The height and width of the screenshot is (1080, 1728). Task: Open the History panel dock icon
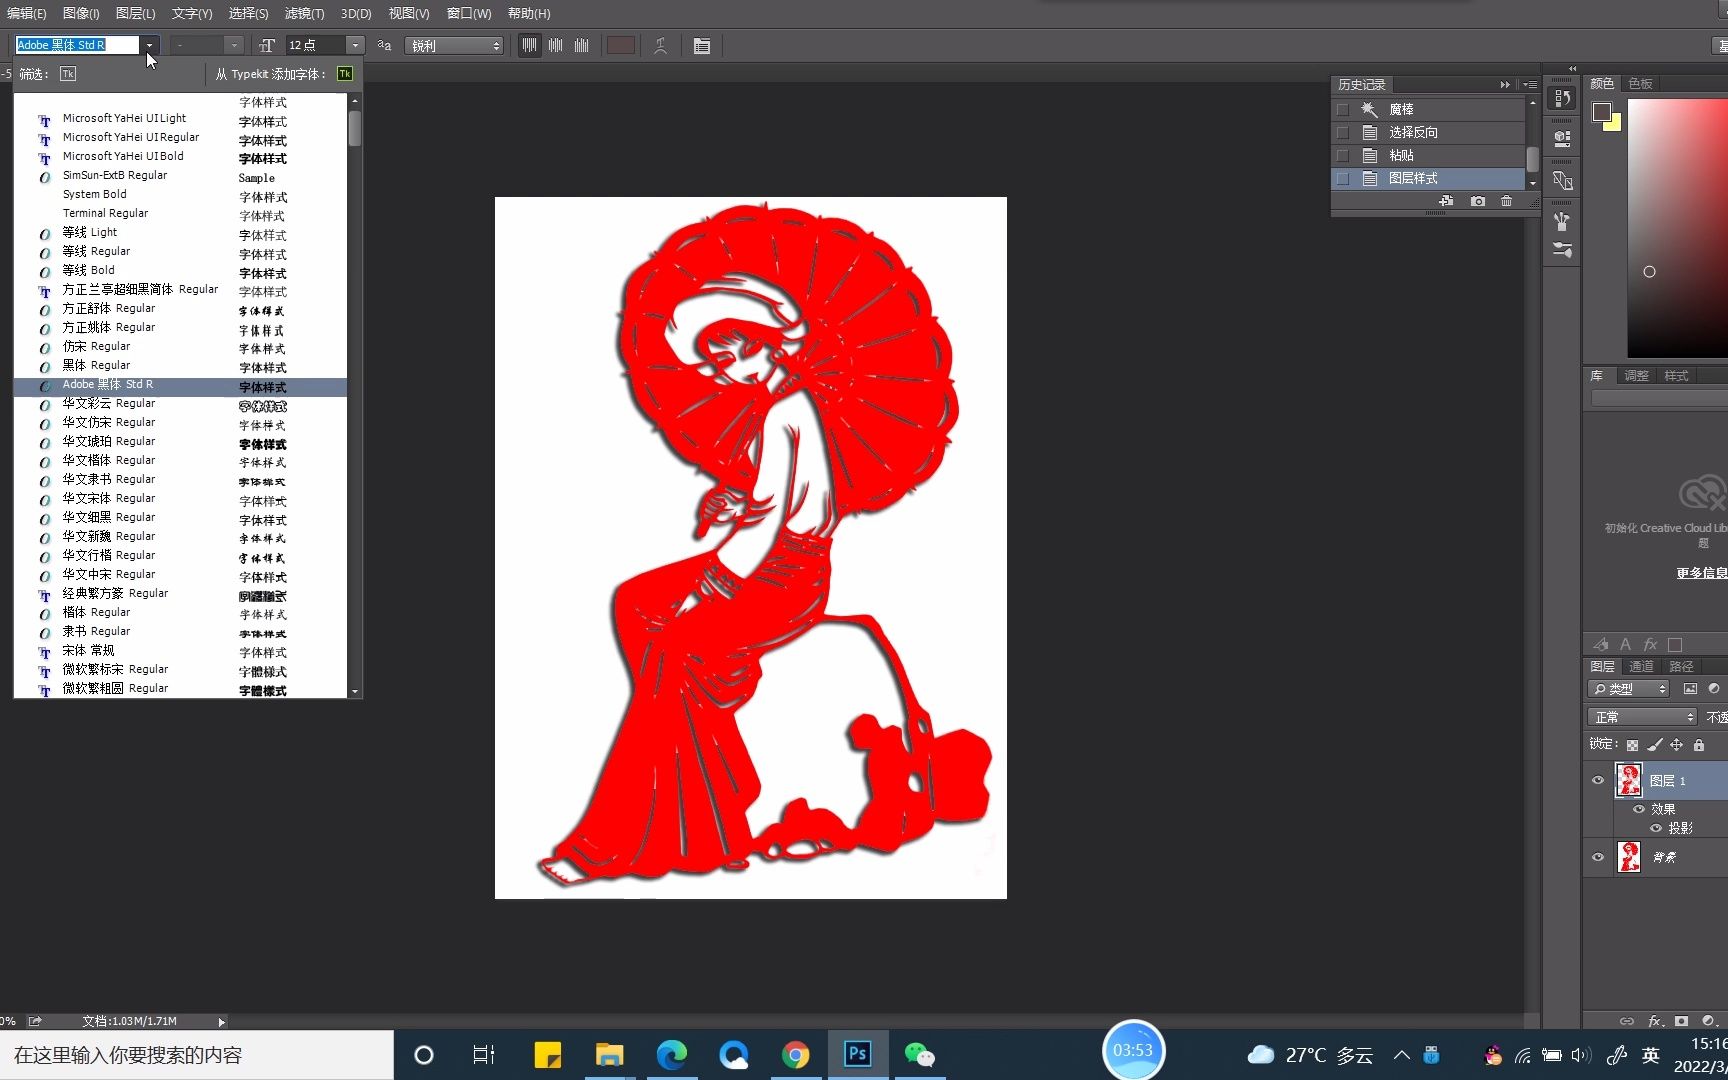[x=1562, y=98]
